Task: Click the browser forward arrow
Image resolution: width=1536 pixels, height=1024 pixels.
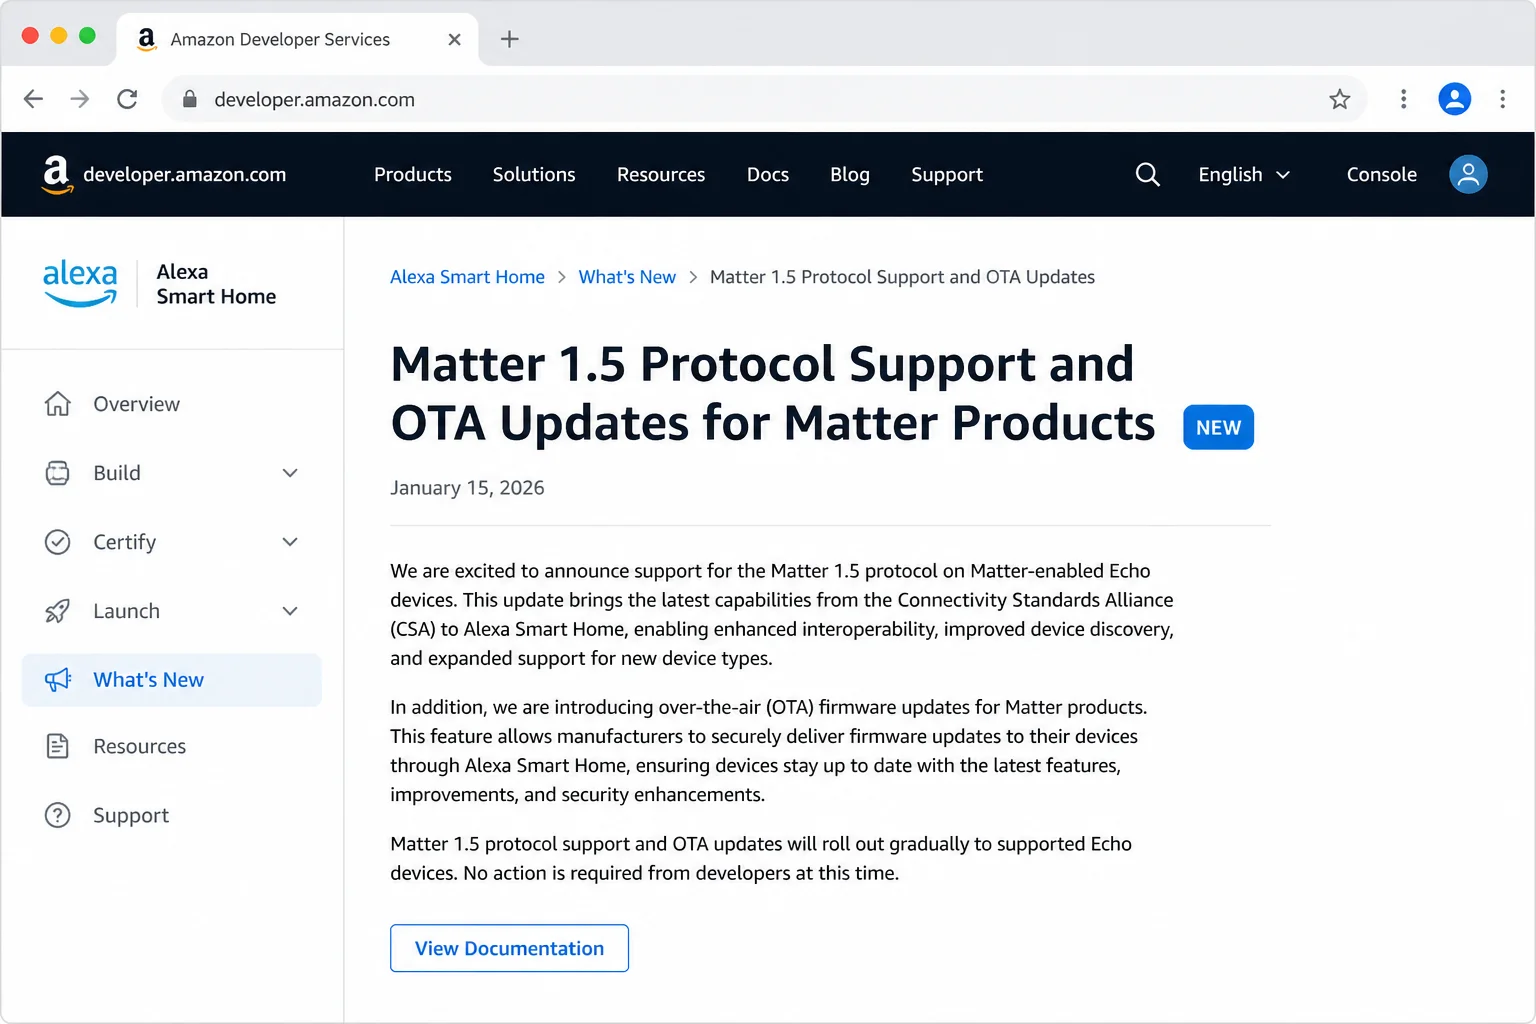Action: tap(80, 99)
